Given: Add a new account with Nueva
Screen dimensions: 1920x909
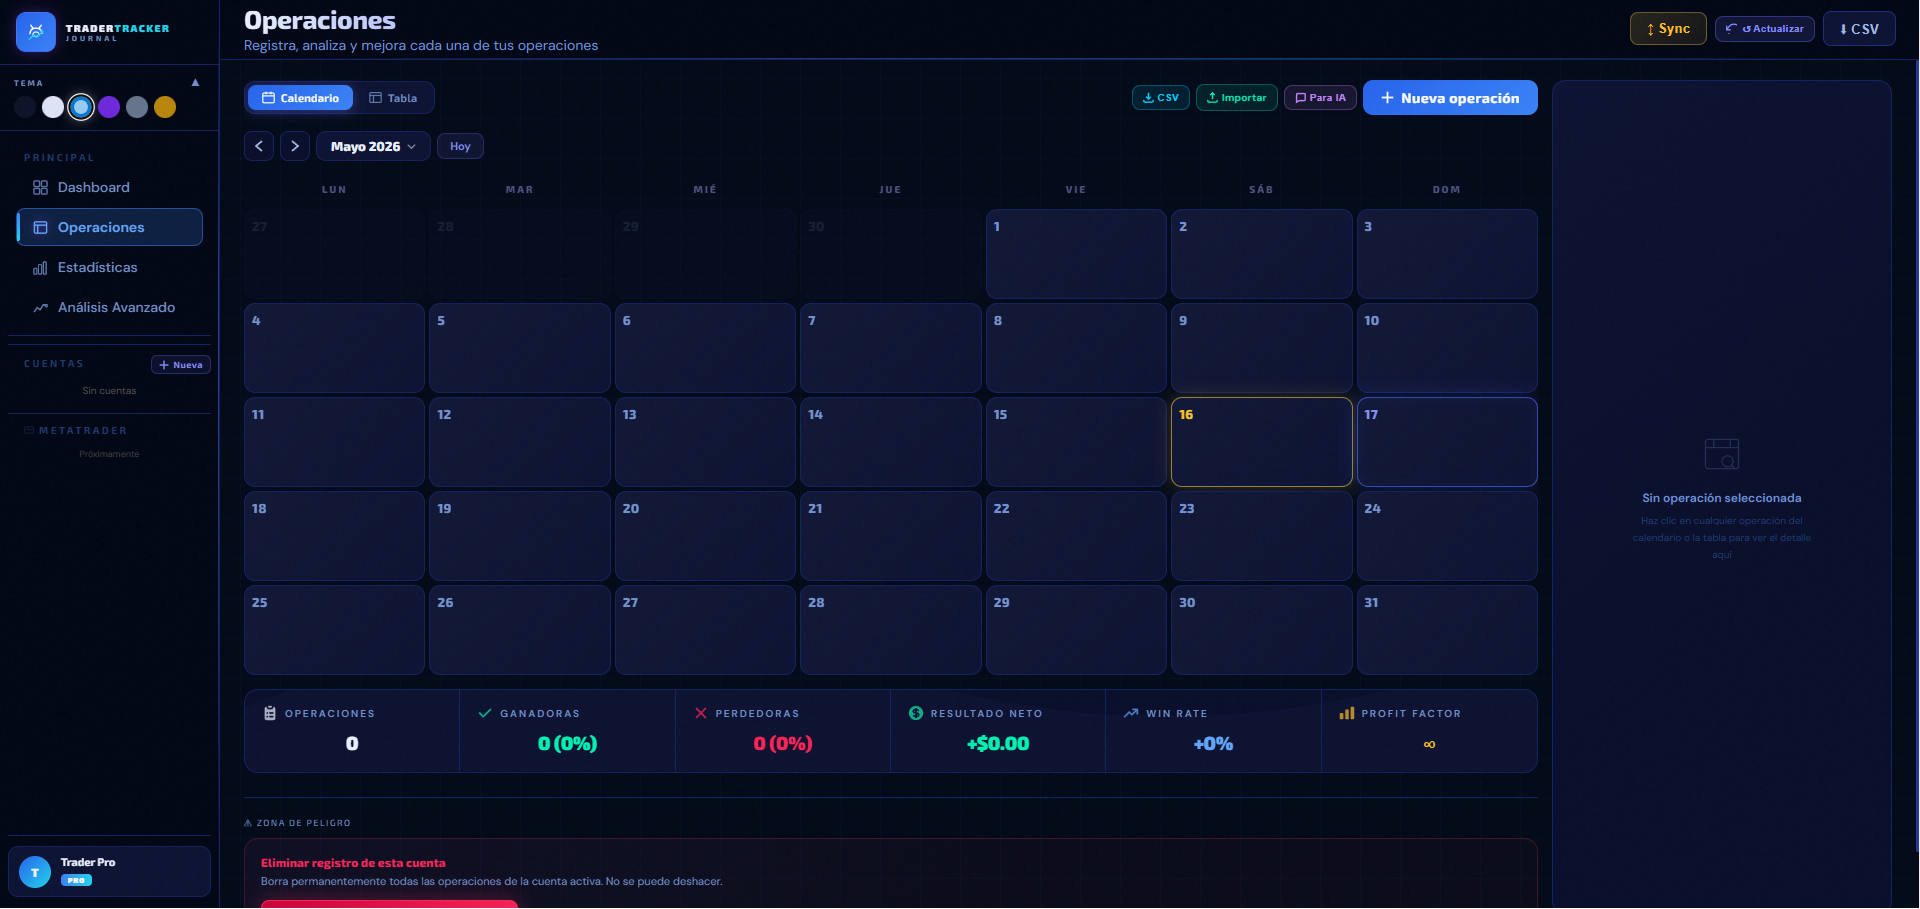Looking at the screenshot, I should (181, 365).
